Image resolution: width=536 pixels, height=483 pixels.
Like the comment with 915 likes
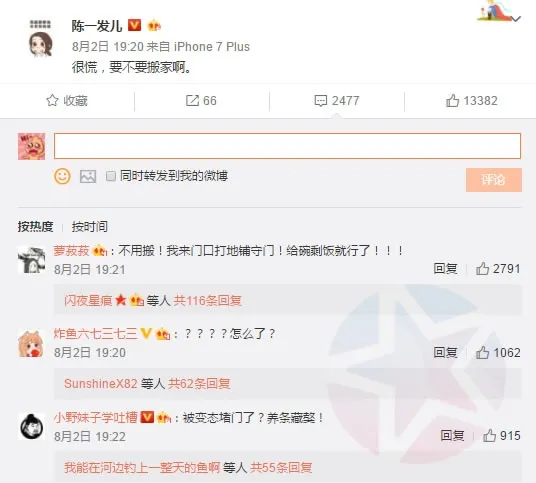pos(489,436)
